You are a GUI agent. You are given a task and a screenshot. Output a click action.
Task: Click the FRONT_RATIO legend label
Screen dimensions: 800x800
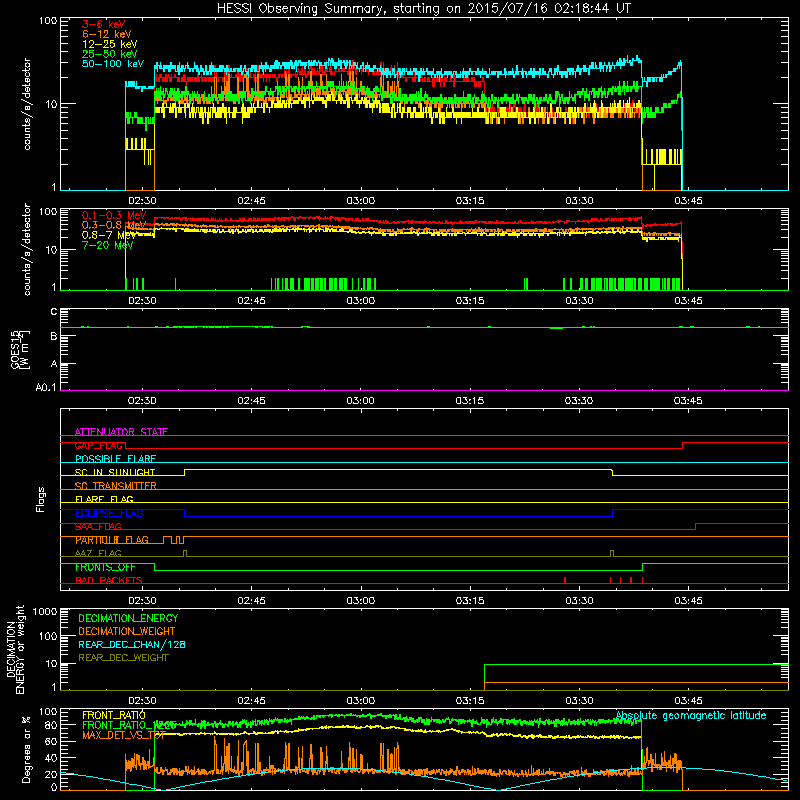pos(114,715)
